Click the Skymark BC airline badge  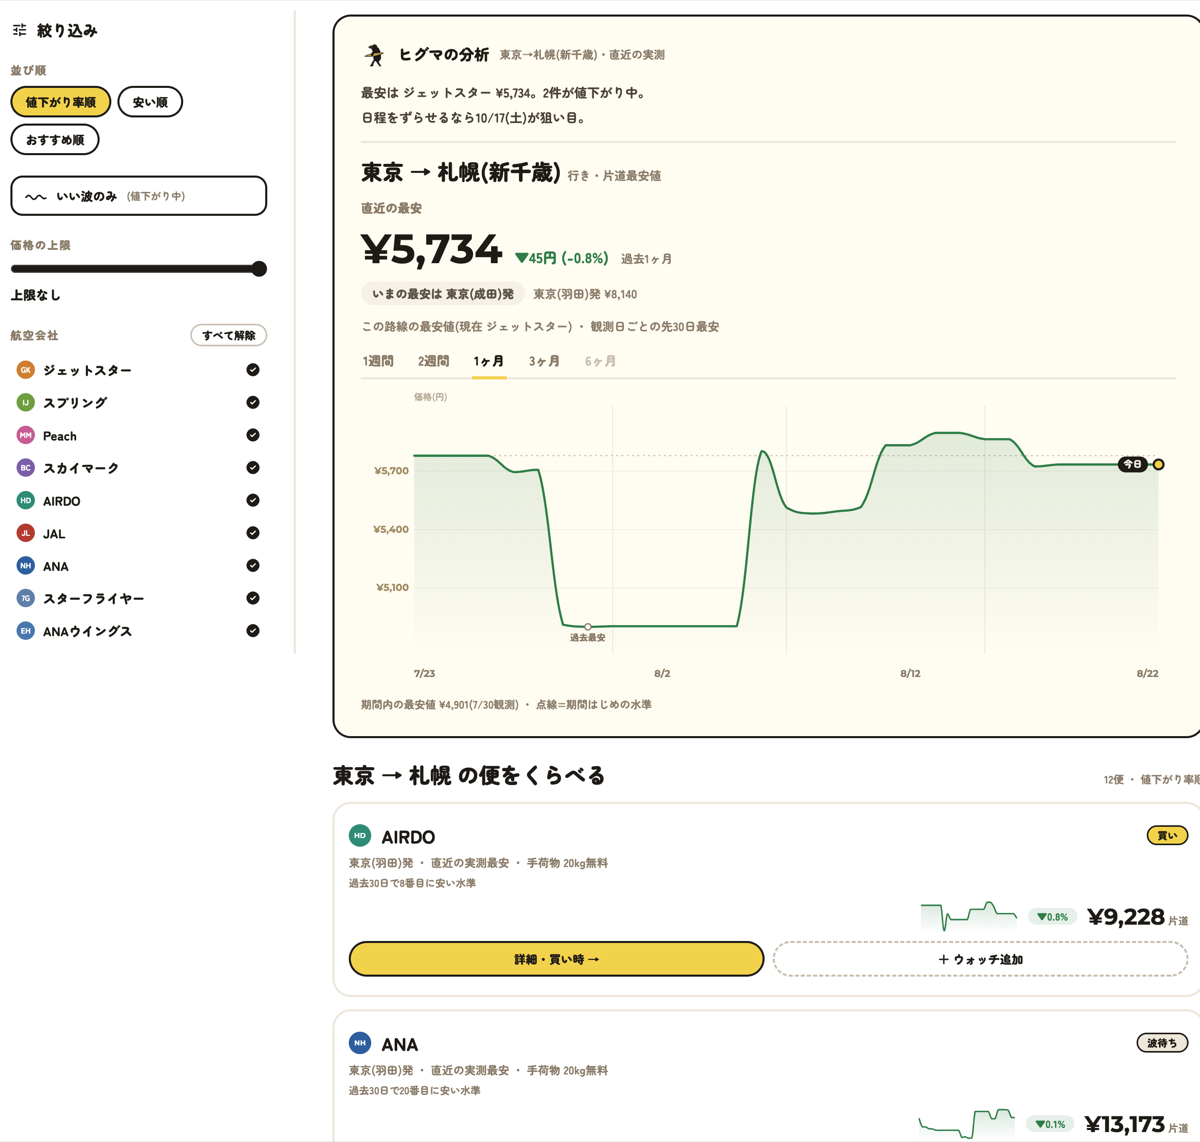click(26, 467)
